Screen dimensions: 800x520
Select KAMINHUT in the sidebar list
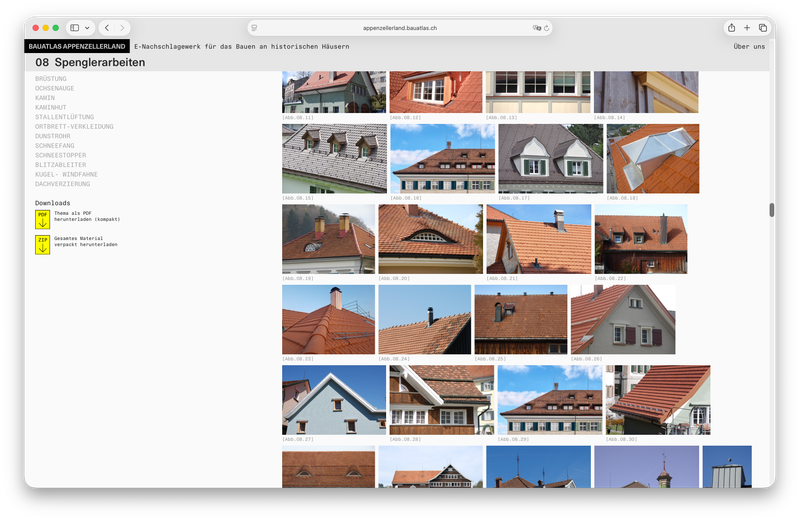pyautogui.click(x=51, y=108)
